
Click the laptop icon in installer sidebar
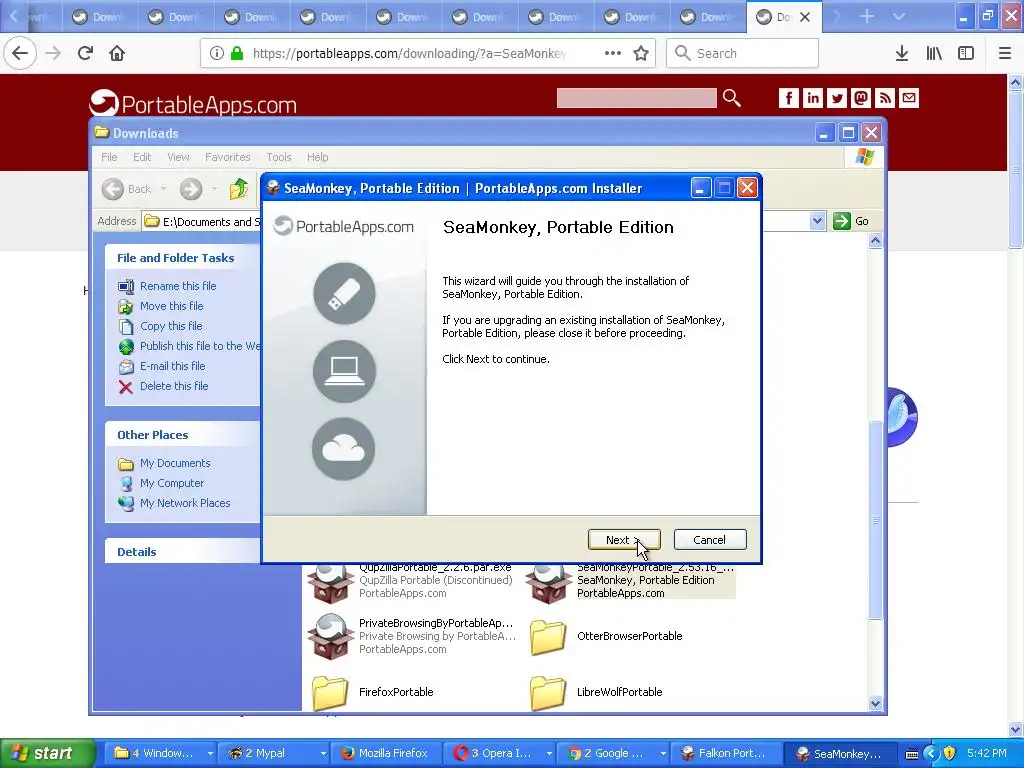click(x=344, y=371)
